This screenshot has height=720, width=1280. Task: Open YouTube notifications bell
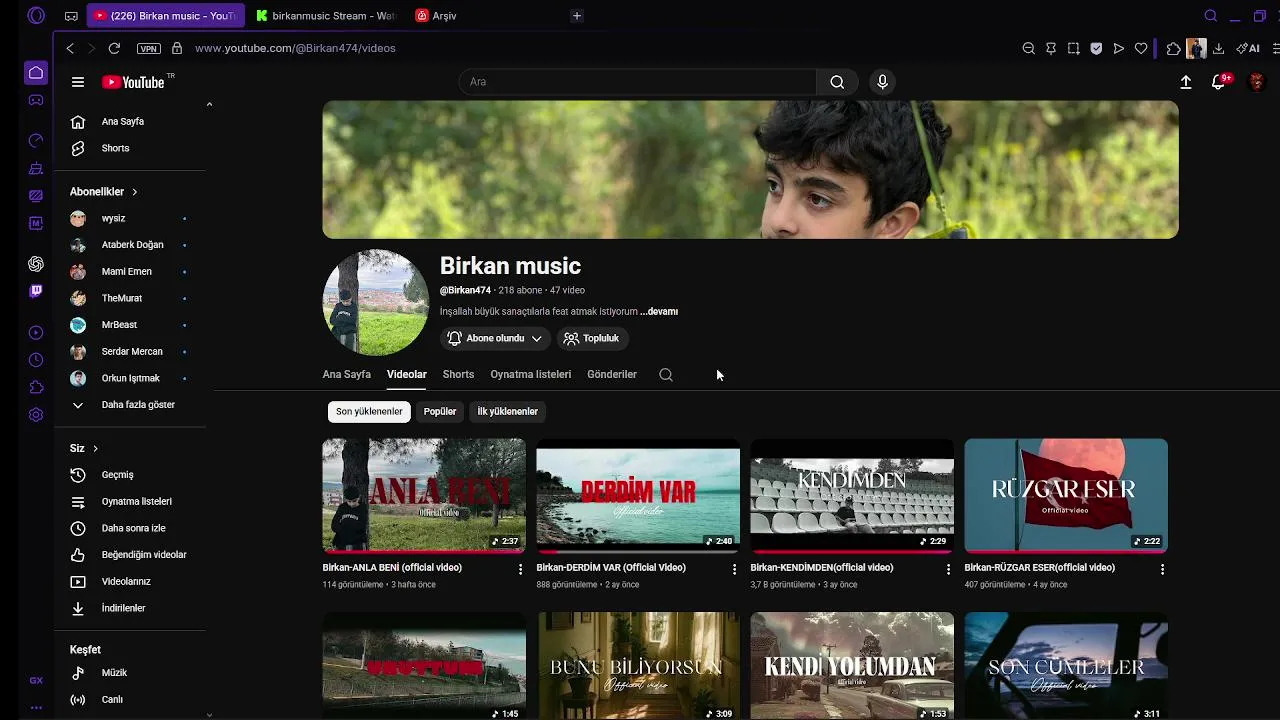[x=1219, y=82]
